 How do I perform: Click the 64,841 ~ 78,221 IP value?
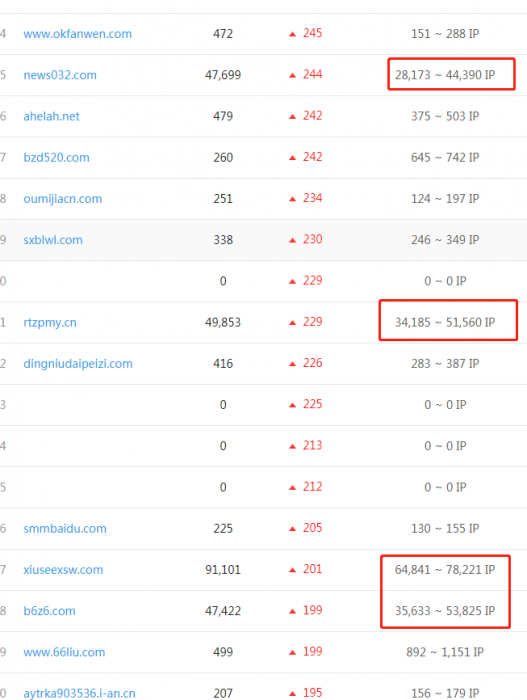click(x=445, y=570)
